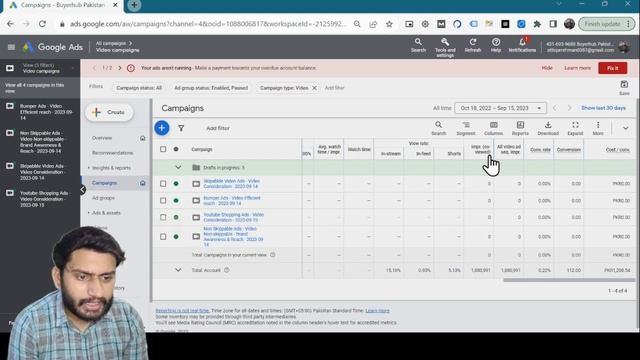
Task: Open the date range dropdown
Action: click(500, 108)
